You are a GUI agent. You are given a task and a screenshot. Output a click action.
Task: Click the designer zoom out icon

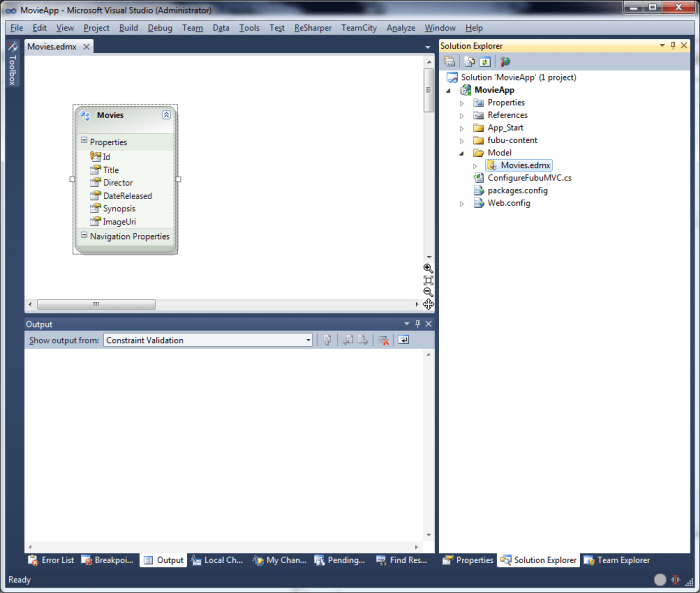[x=428, y=292]
